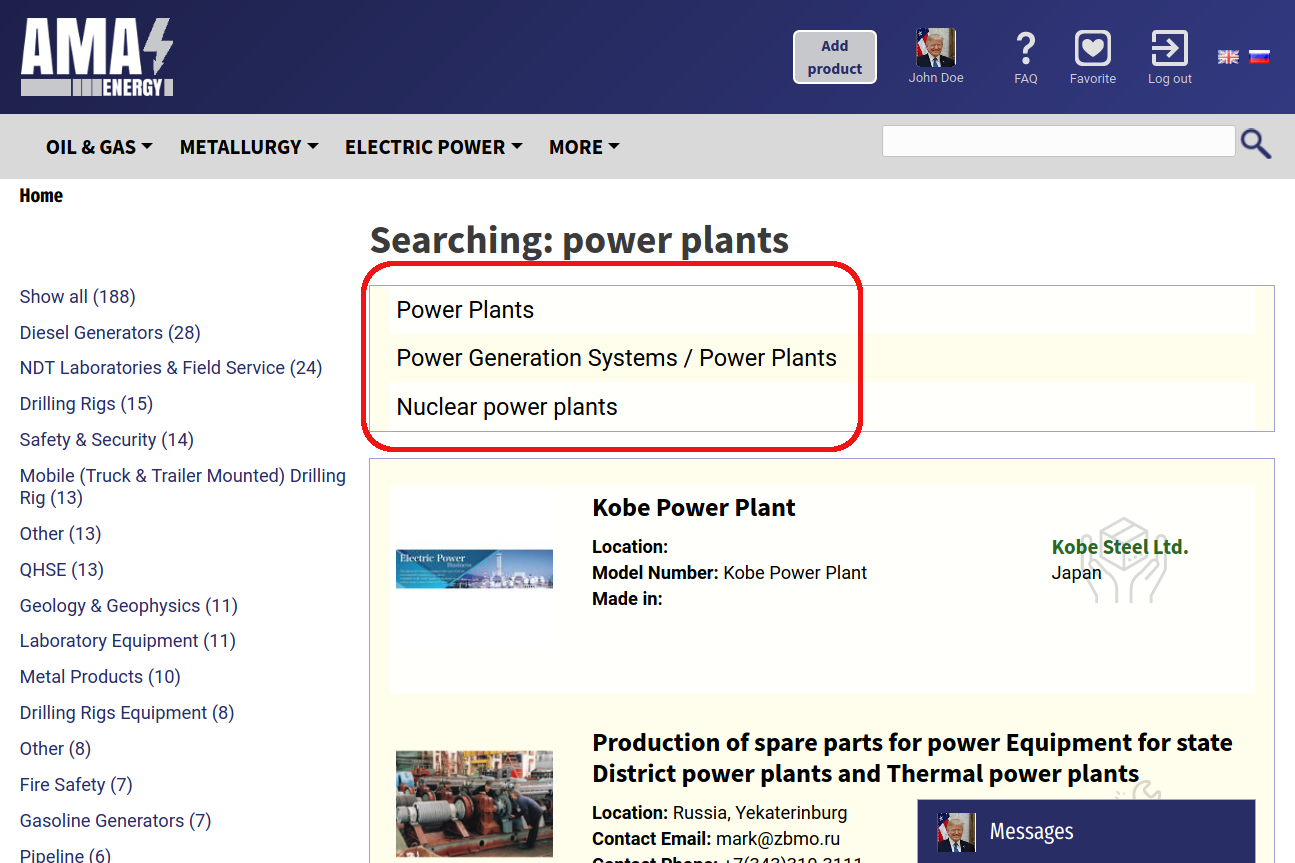
Task: Filter by Mobile Drilling Rig (13)
Action: point(183,487)
